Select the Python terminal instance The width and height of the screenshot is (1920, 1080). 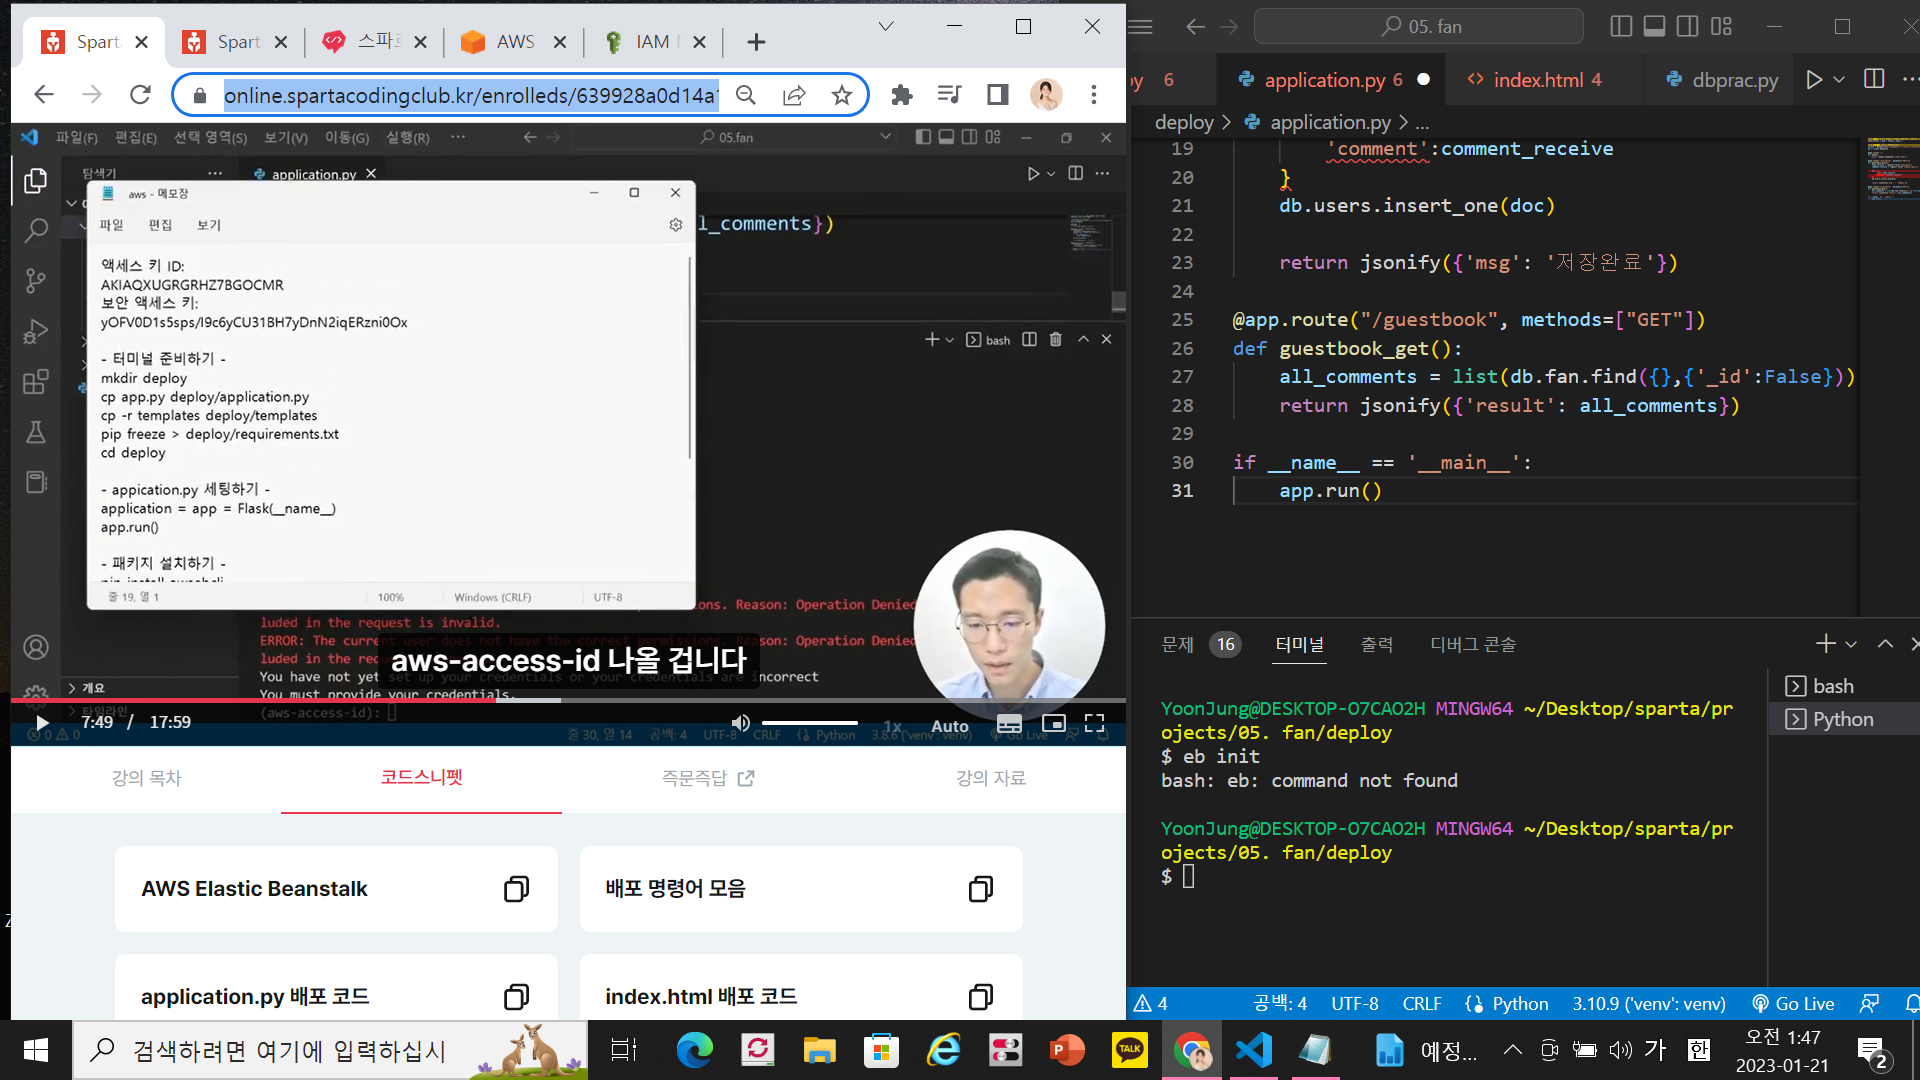1842,719
